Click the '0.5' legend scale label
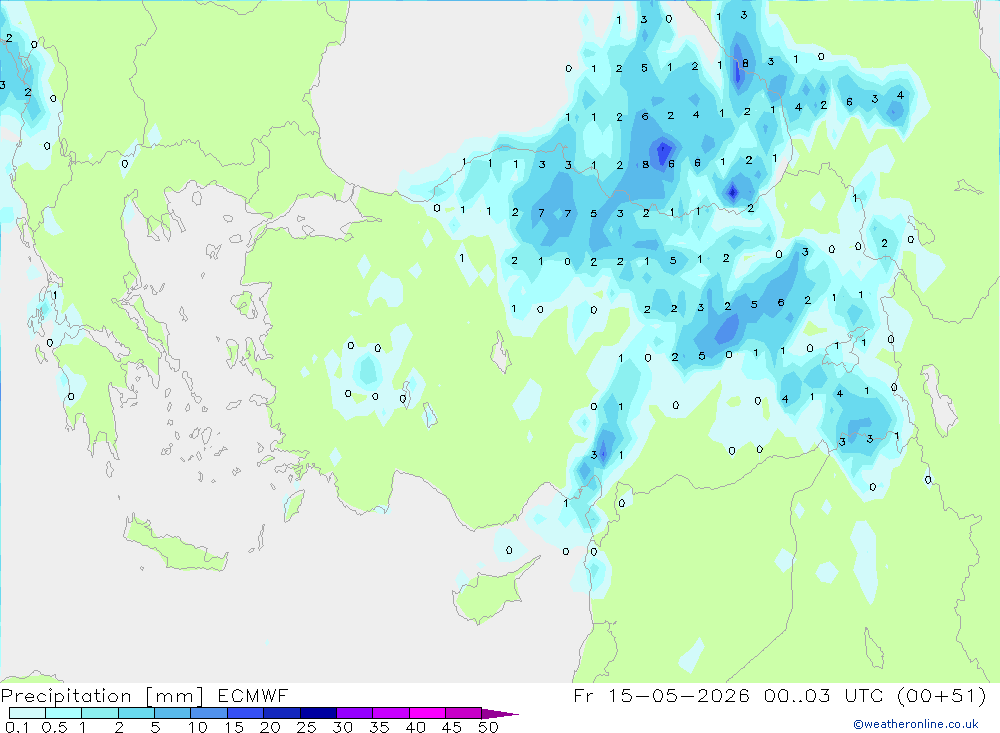This screenshot has width=1000, height=733. 55,727
